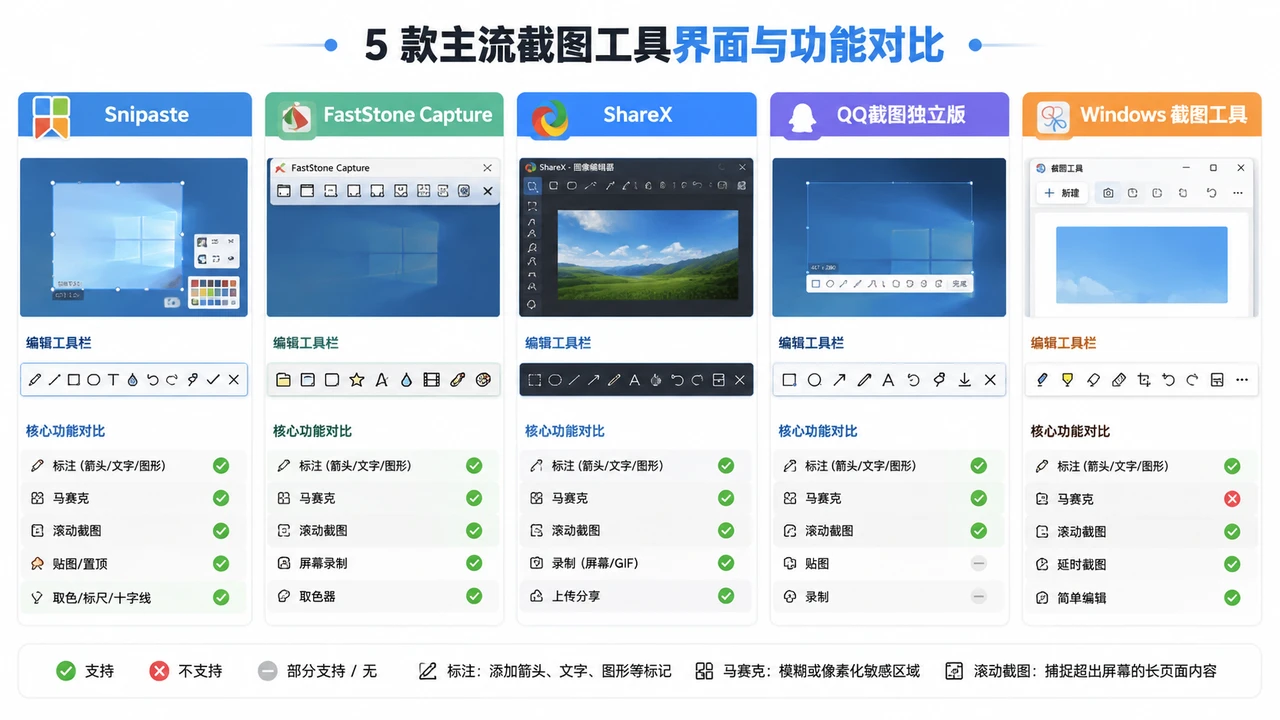The width and height of the screenshot is (1280, 720).
Task: Click the 上传分享 row text
Action: point(576,596)
